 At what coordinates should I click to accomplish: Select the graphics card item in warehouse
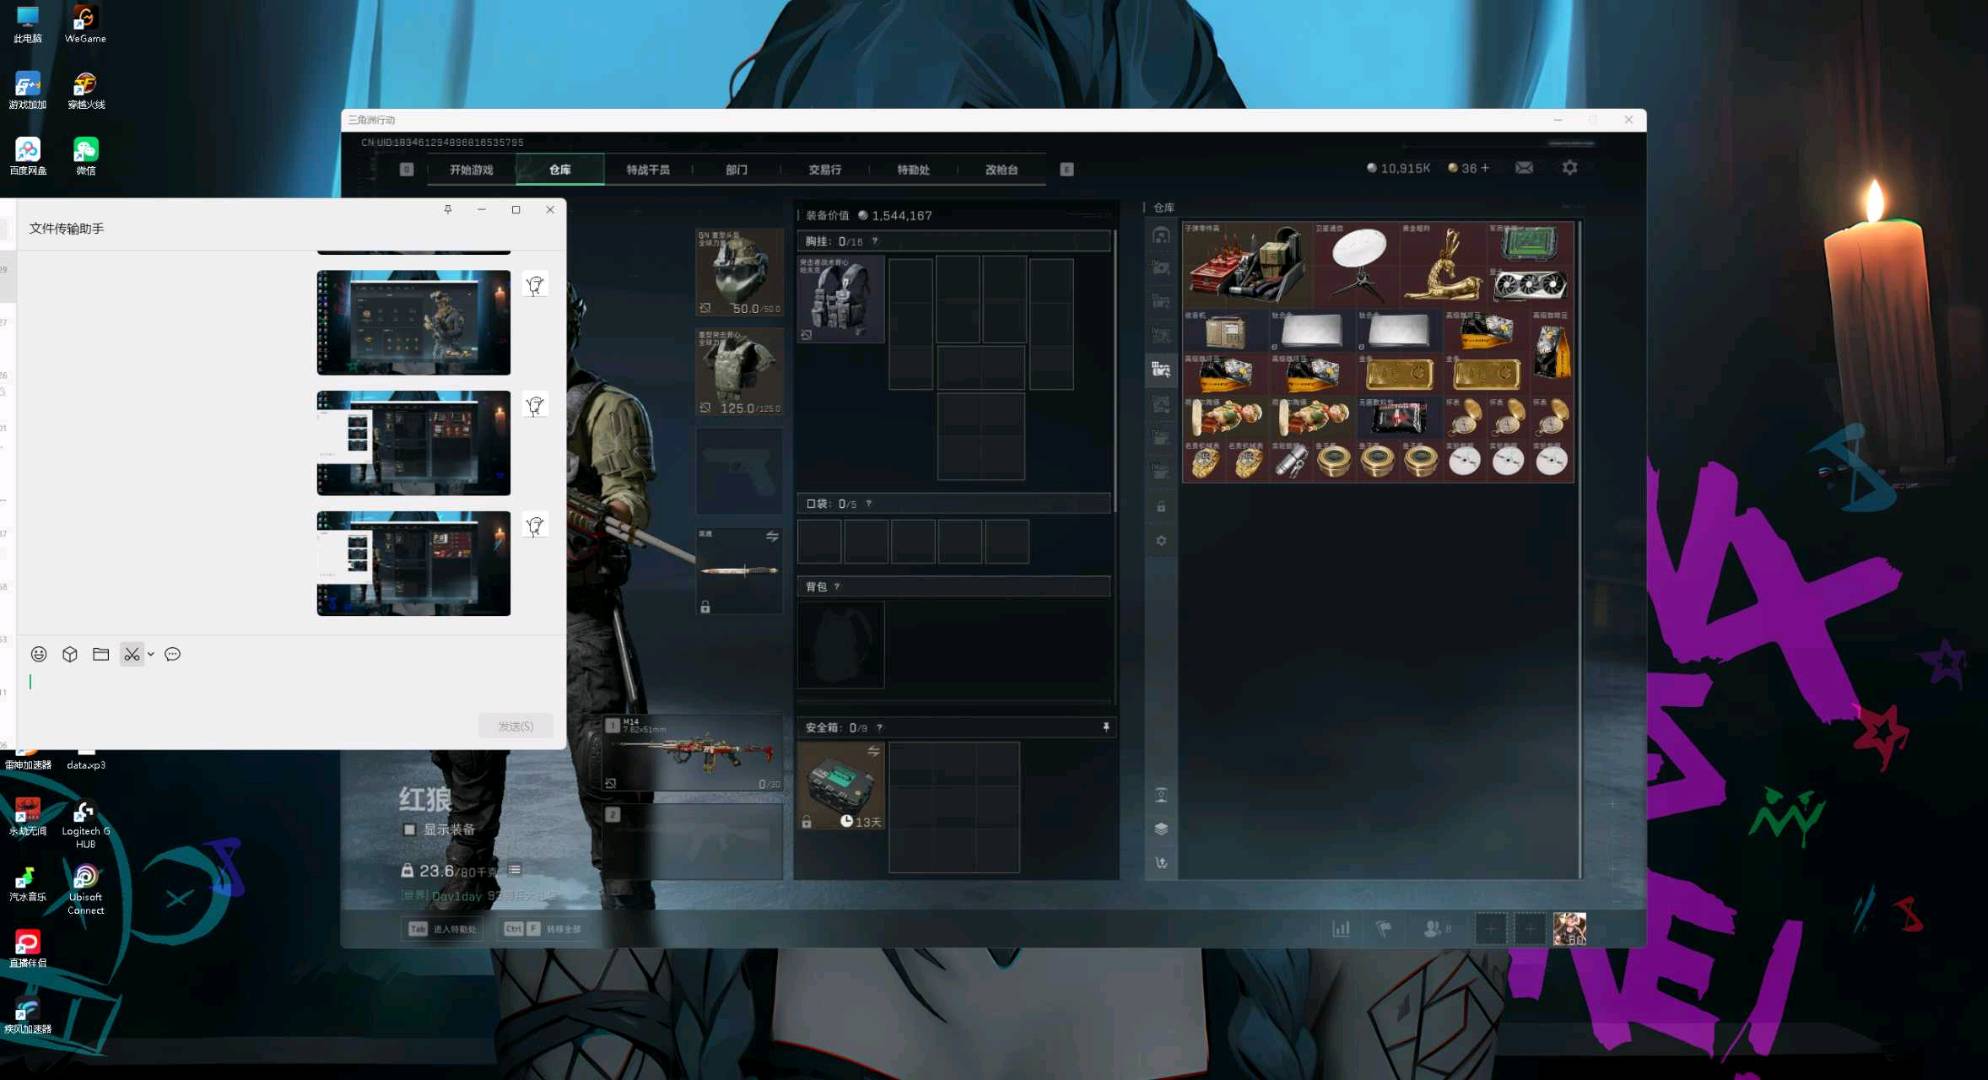1530,287
